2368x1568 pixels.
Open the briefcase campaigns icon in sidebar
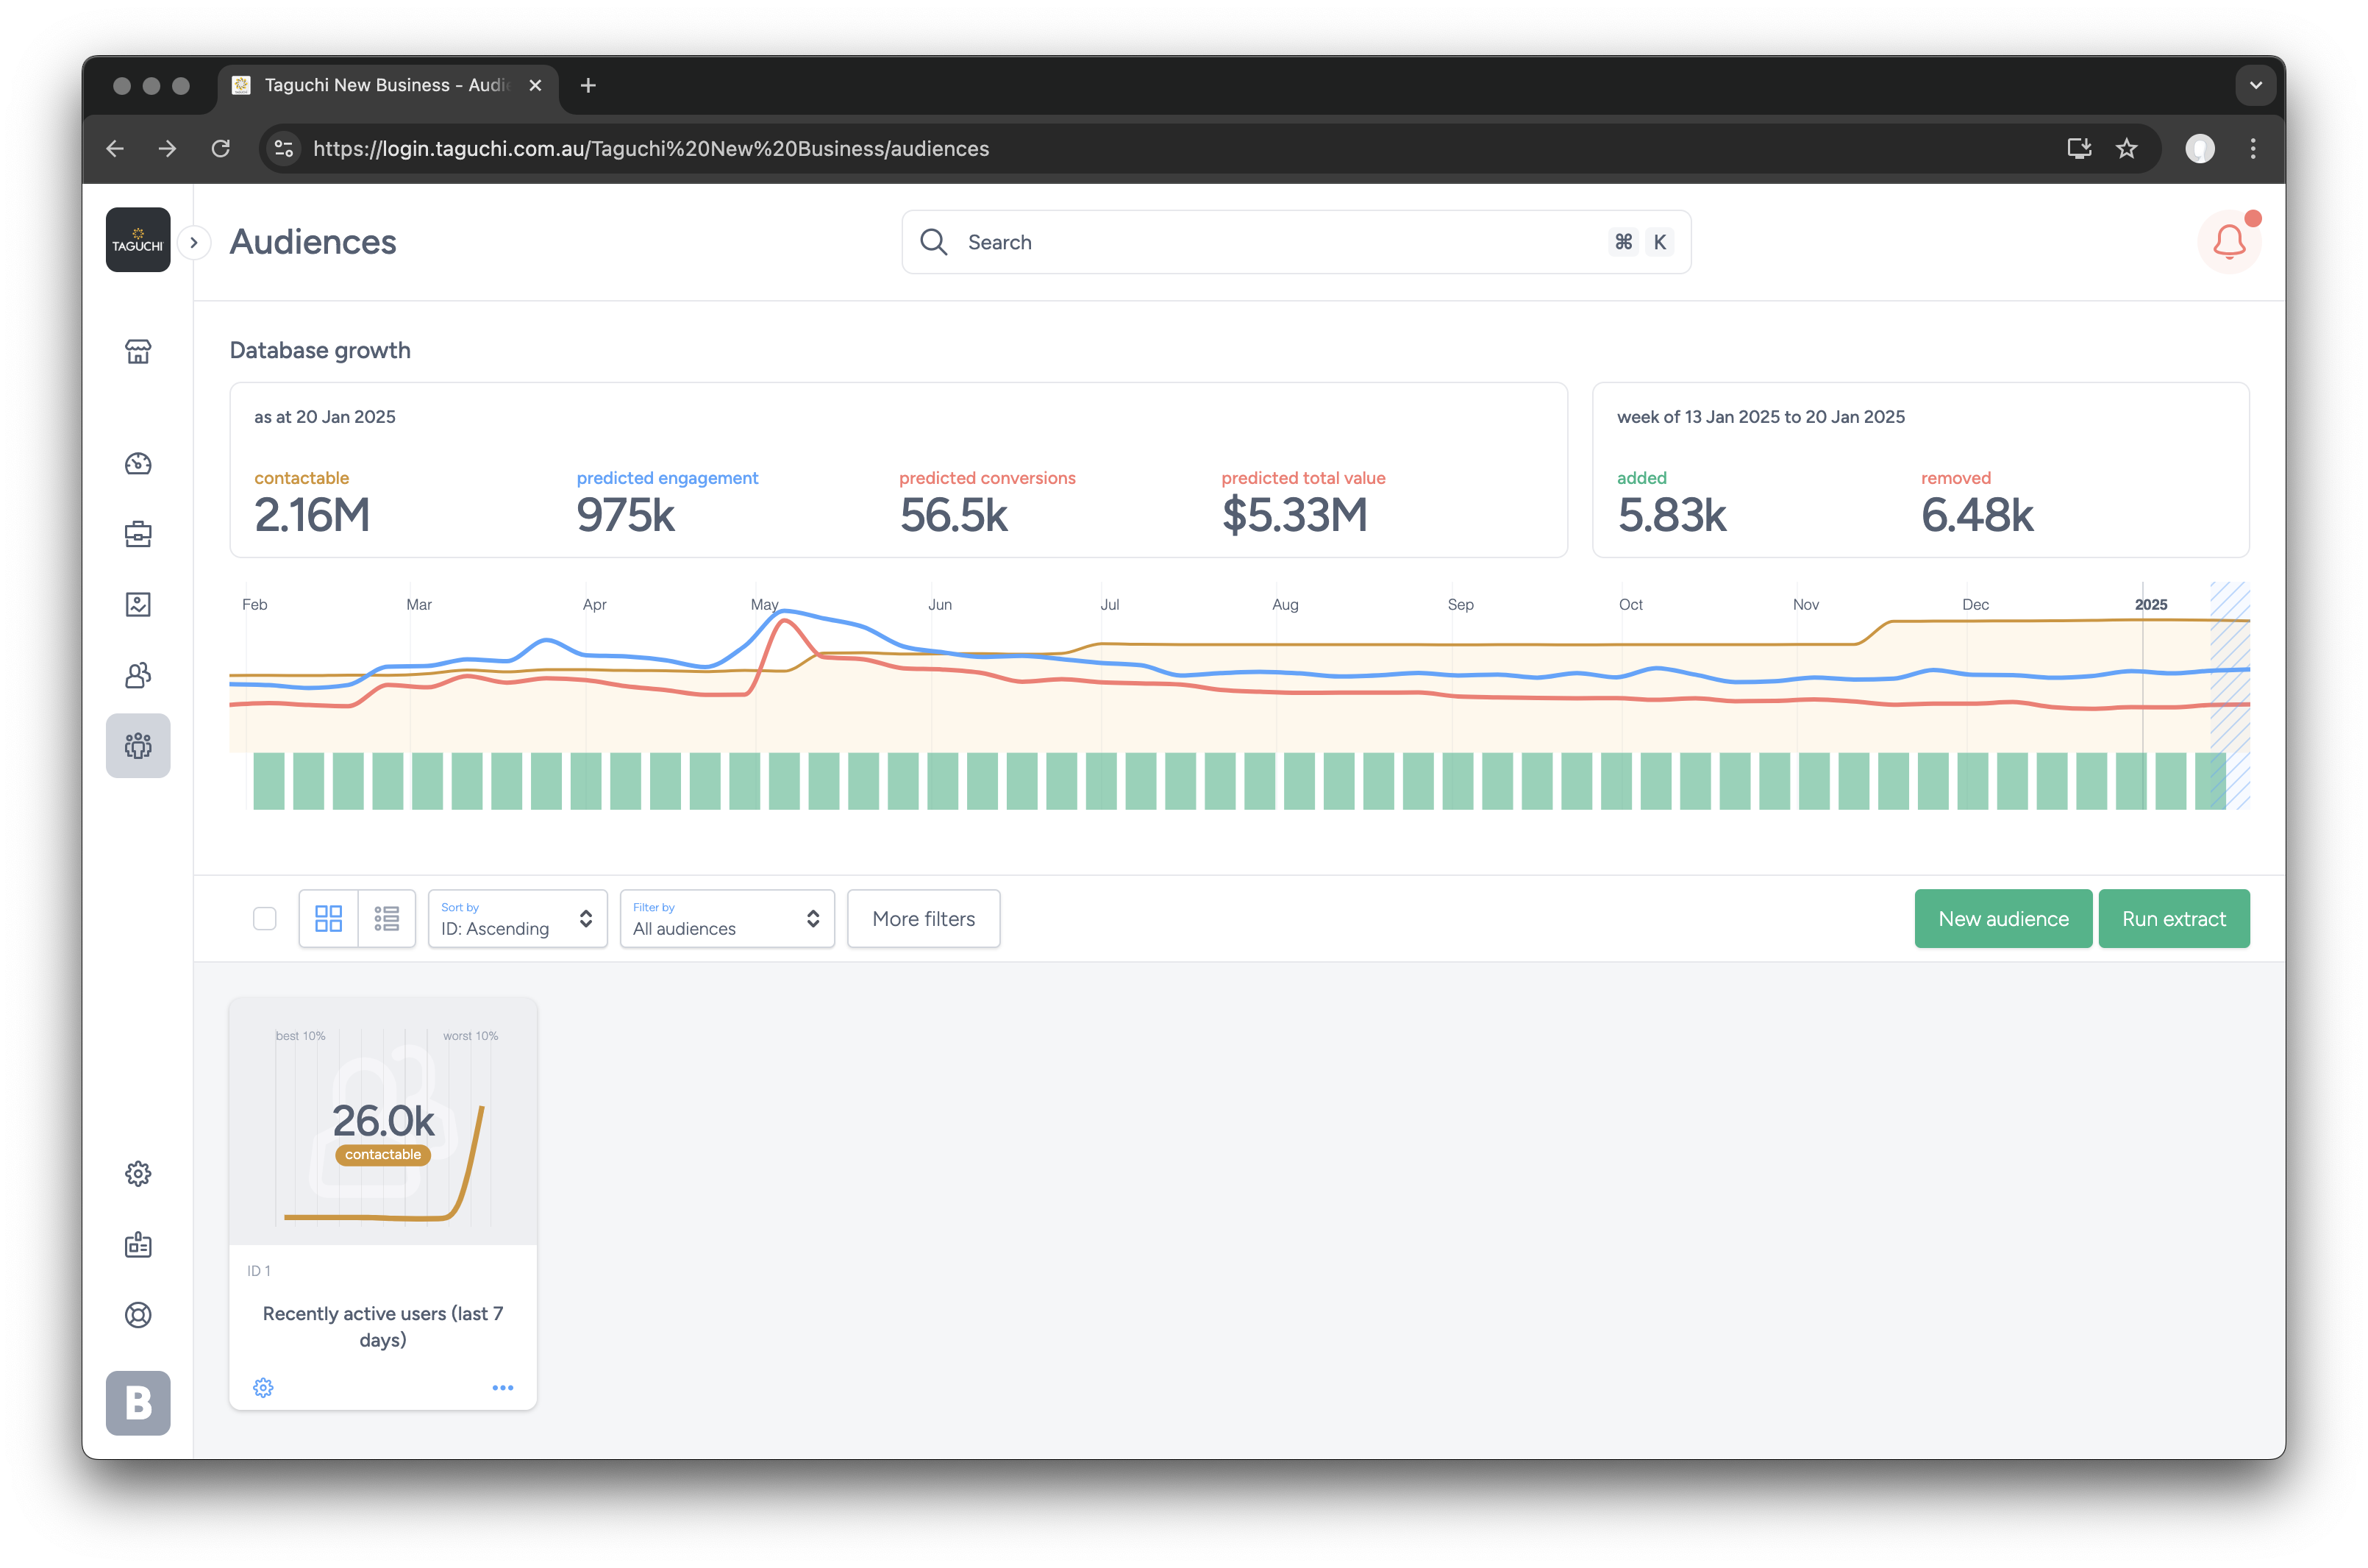click(x=138, y=534)
